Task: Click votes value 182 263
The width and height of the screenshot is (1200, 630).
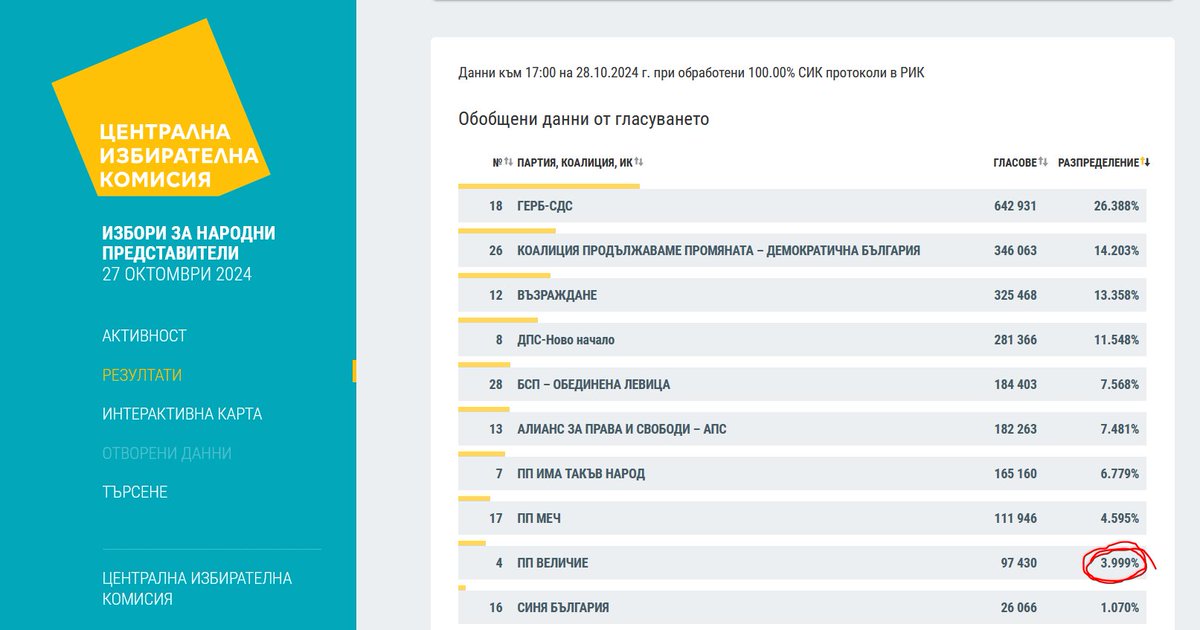Action: tap(1014, 429)
